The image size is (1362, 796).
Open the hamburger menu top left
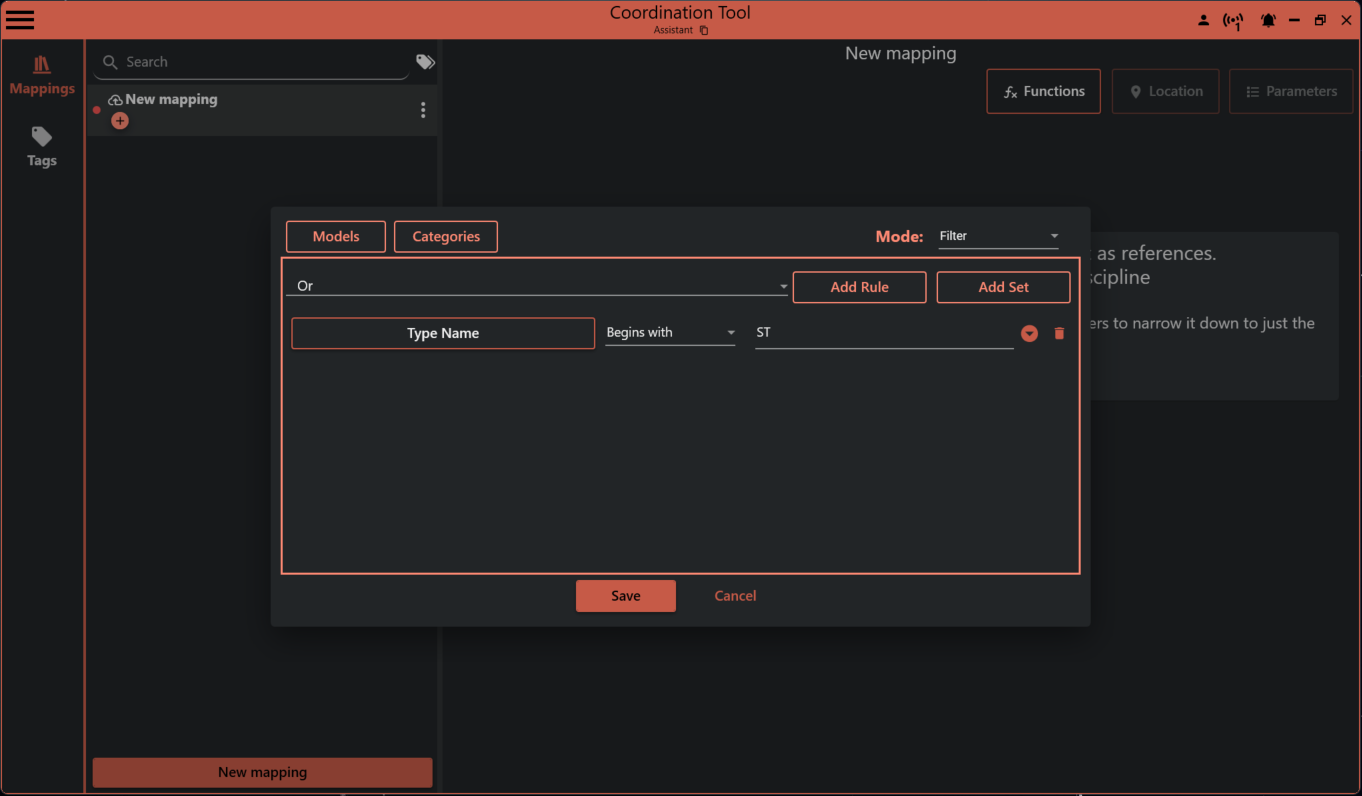[20, 19]
